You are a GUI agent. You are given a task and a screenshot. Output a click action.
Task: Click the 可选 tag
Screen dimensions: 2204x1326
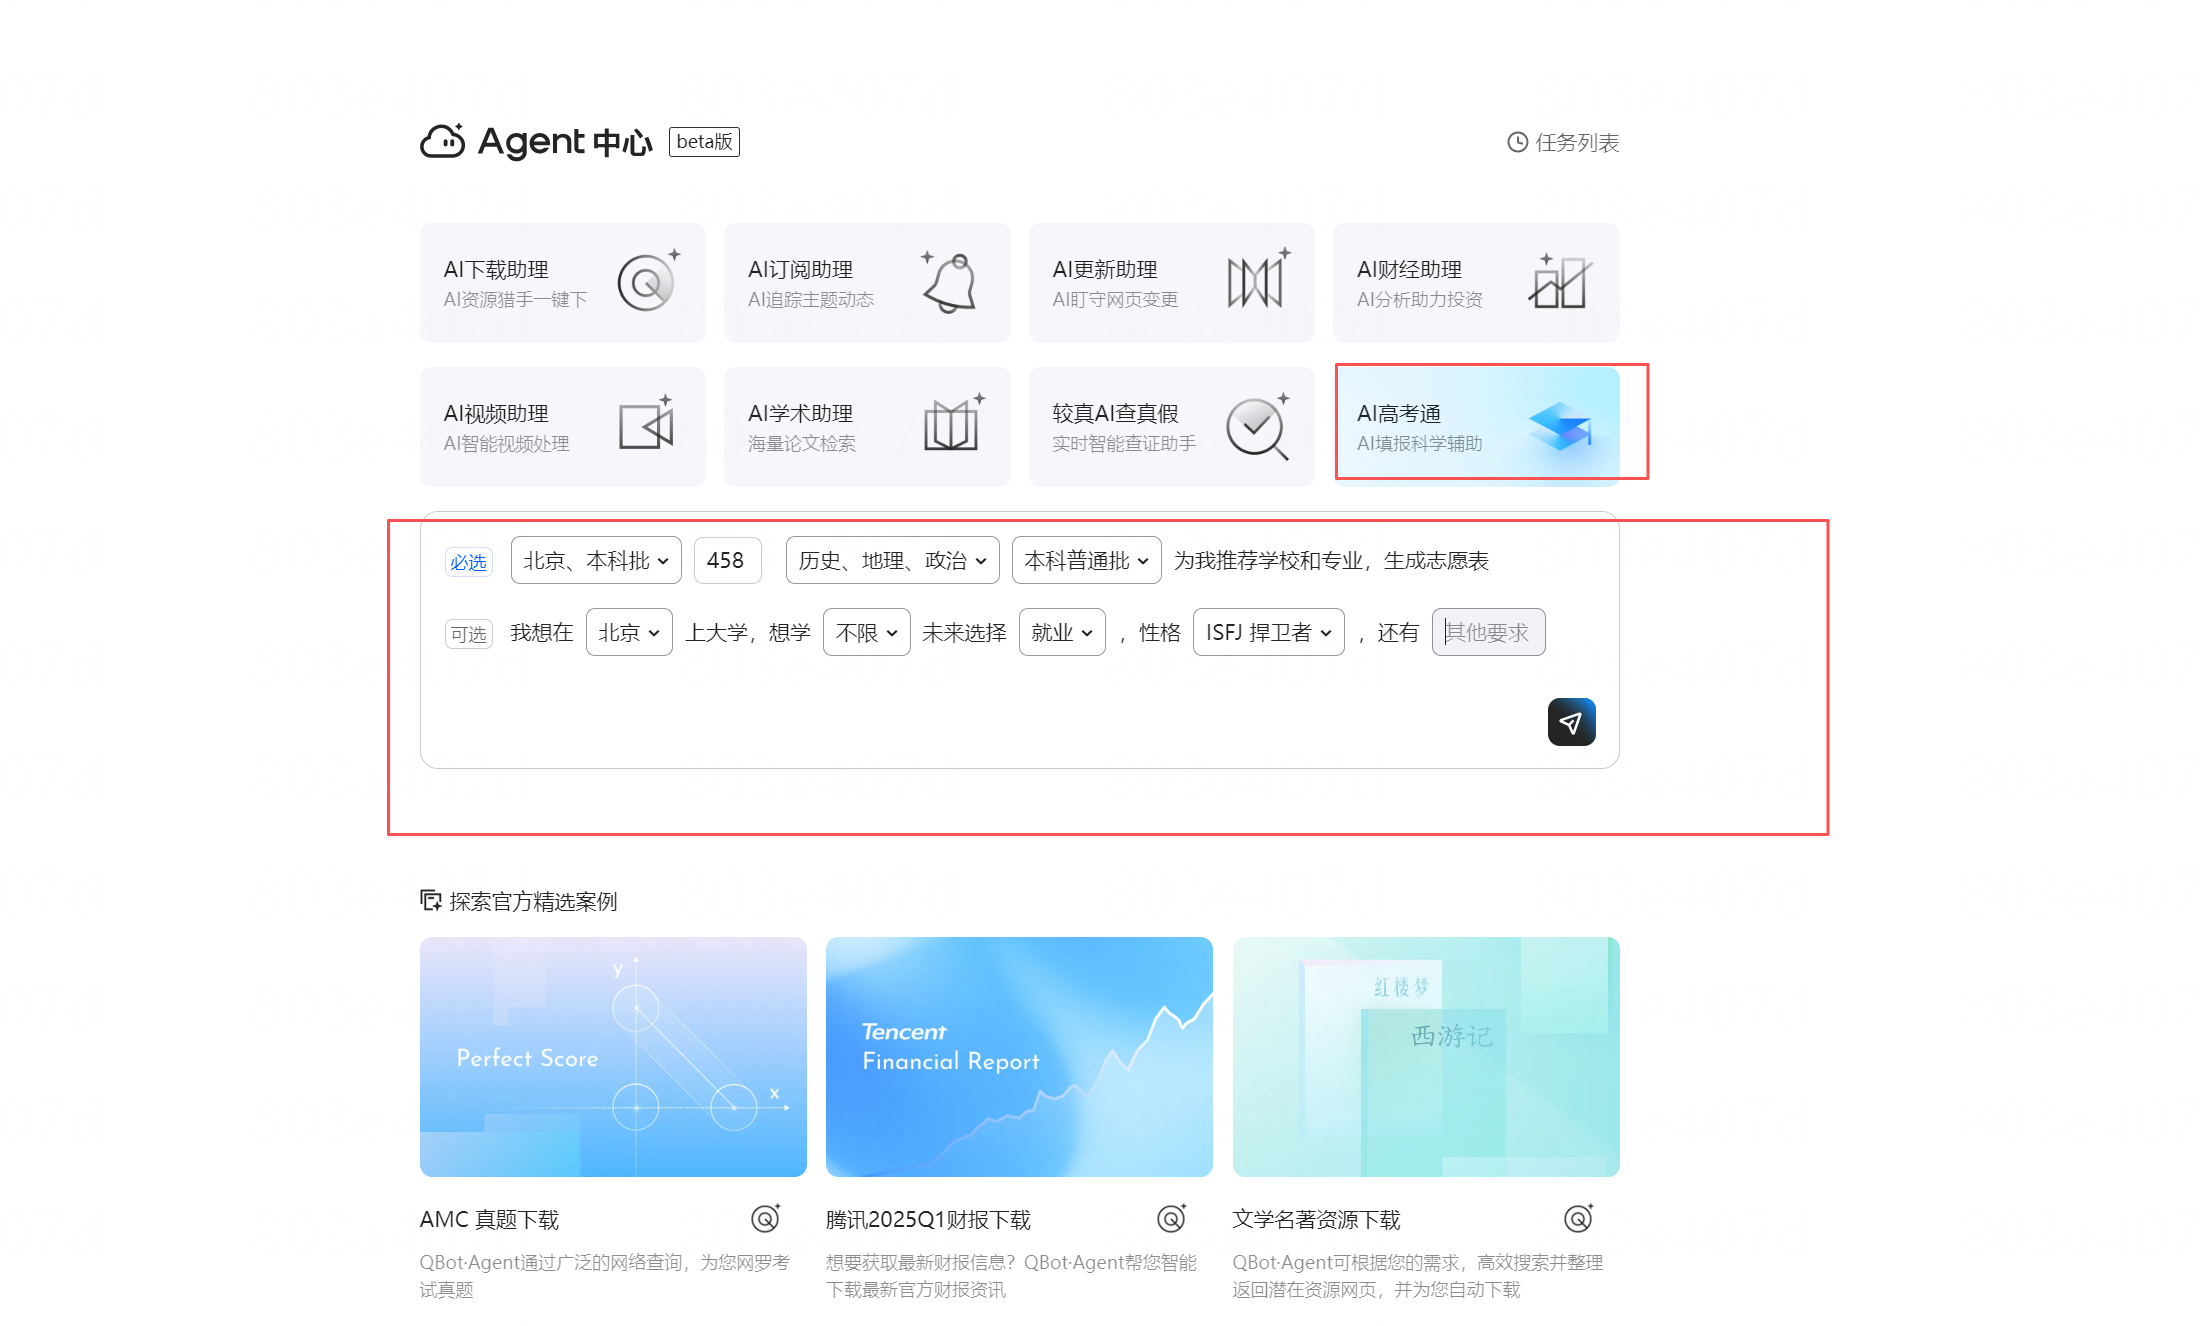pos(468,634)
